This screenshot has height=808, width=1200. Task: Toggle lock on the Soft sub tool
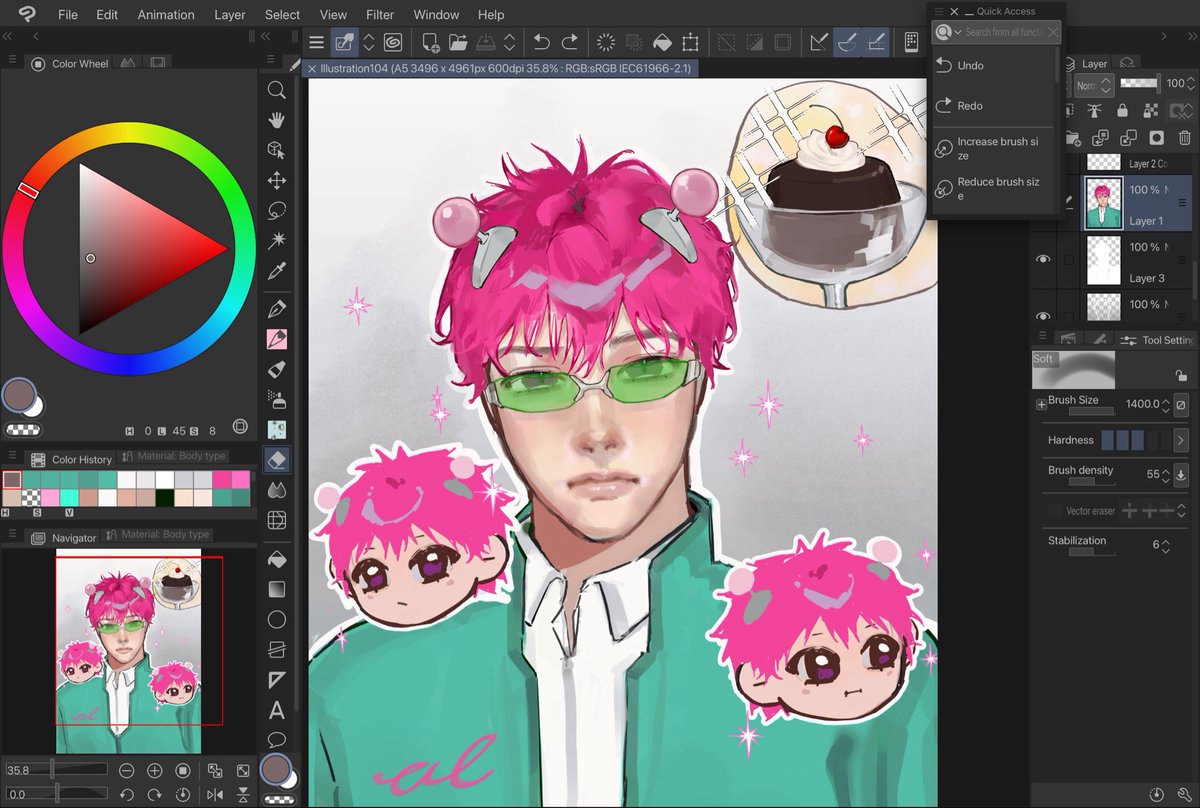(x=1182, y=376)
